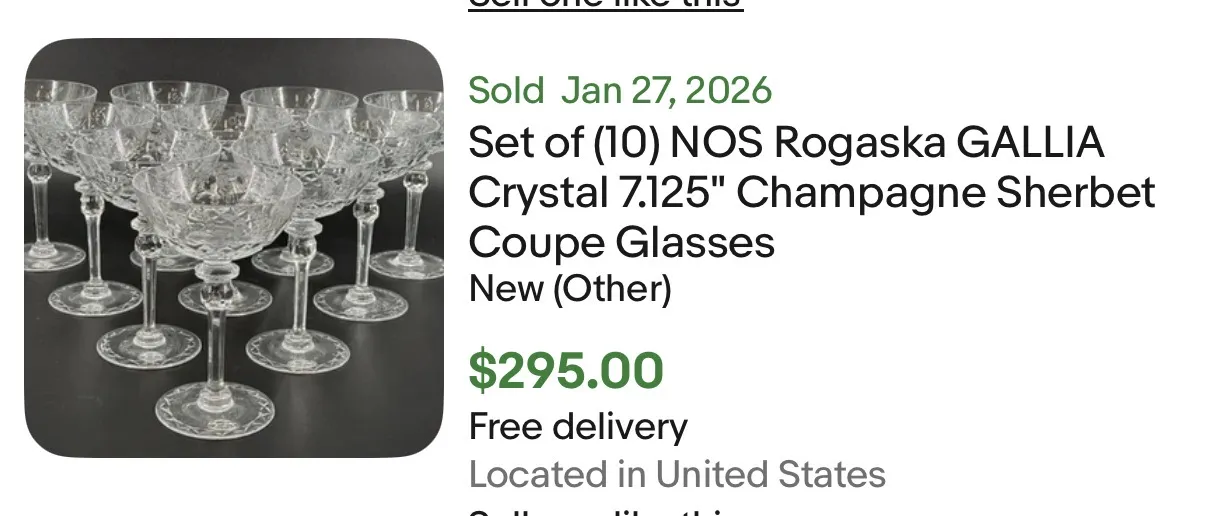Click the 'Sold Jan 27, 2026' date label
1206x516 pixels.
[x=620, y=91]
